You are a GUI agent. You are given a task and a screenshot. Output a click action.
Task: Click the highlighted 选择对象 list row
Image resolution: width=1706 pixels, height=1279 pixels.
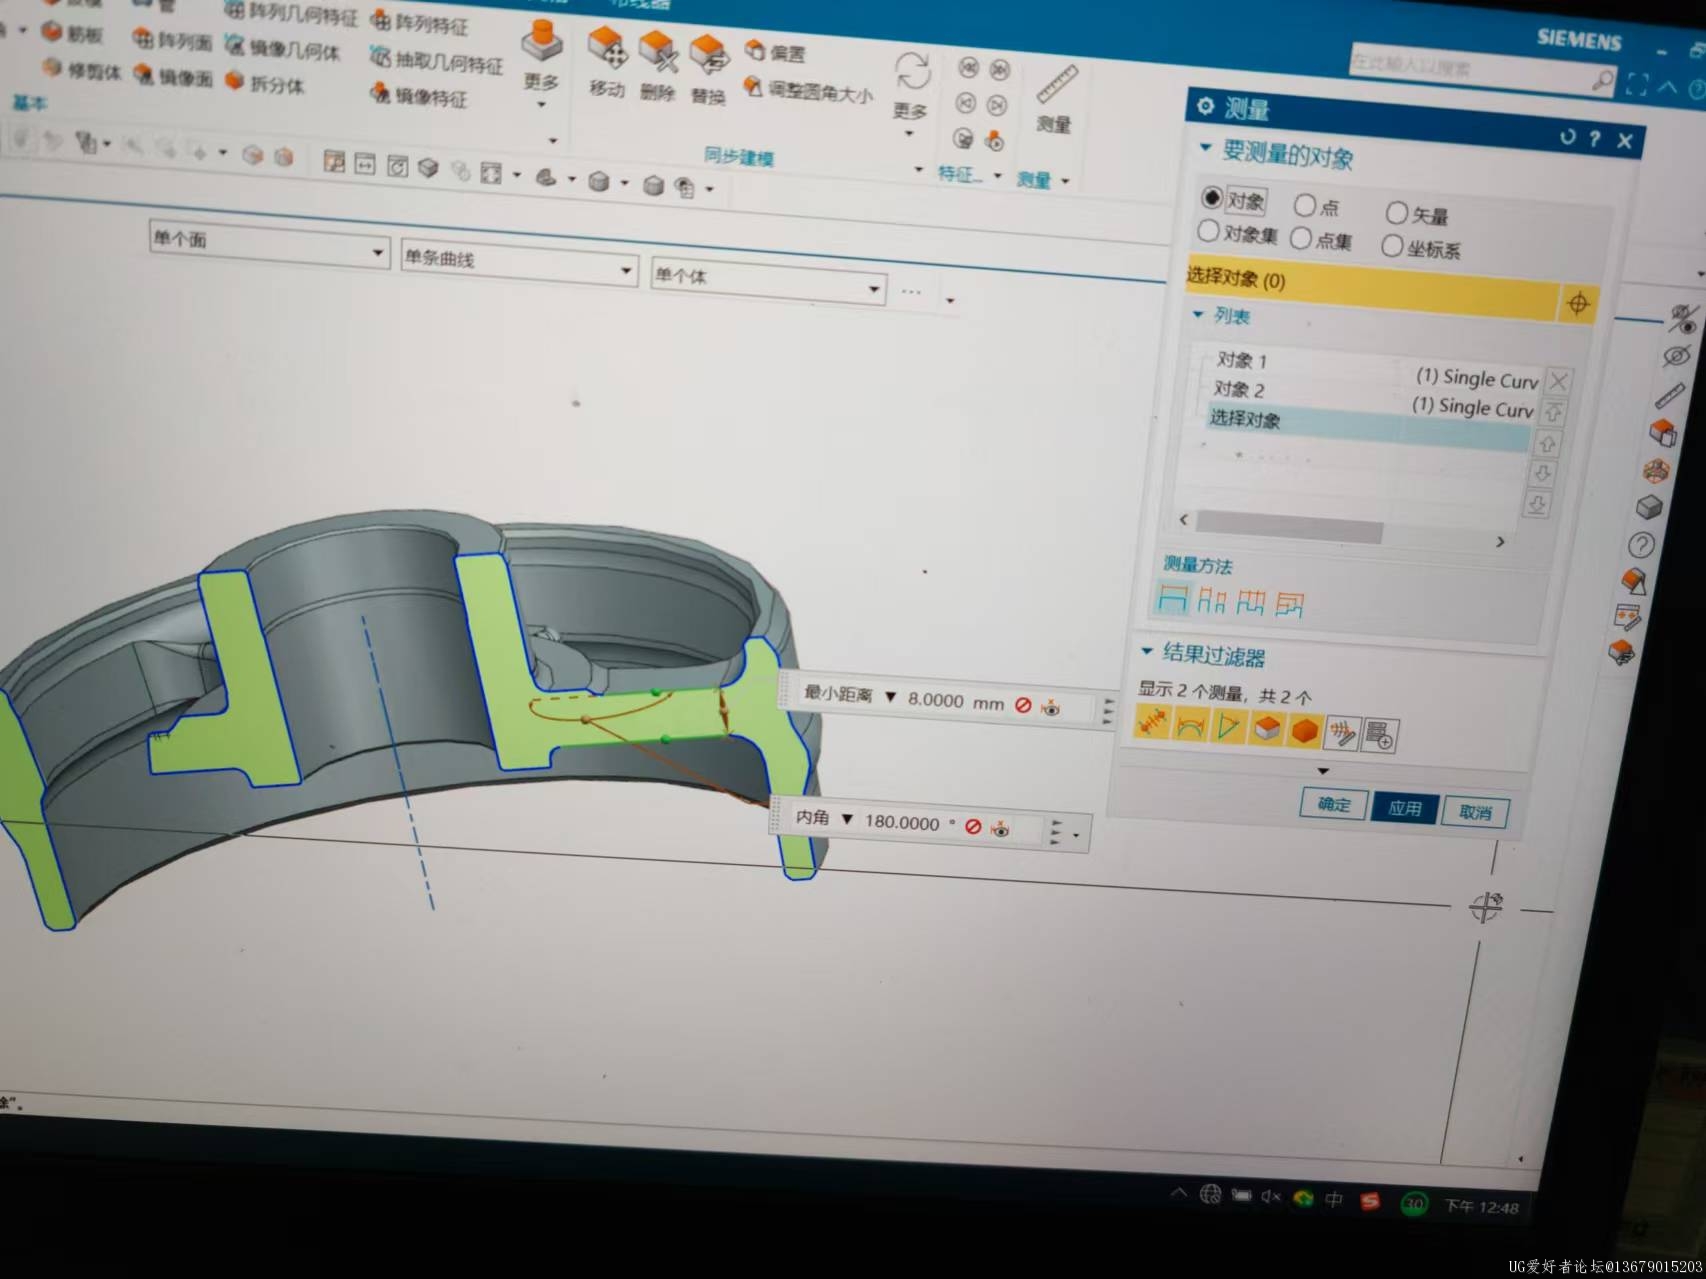(x=1367, y=427)
